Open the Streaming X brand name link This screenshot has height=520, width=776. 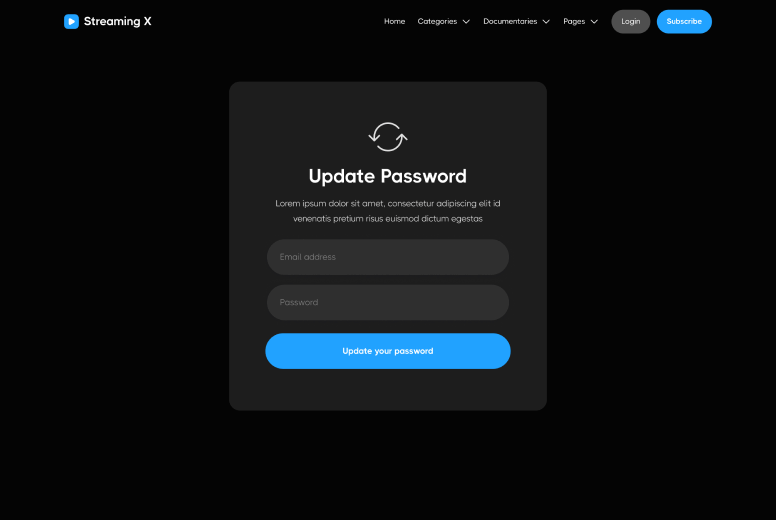[118, 21]
